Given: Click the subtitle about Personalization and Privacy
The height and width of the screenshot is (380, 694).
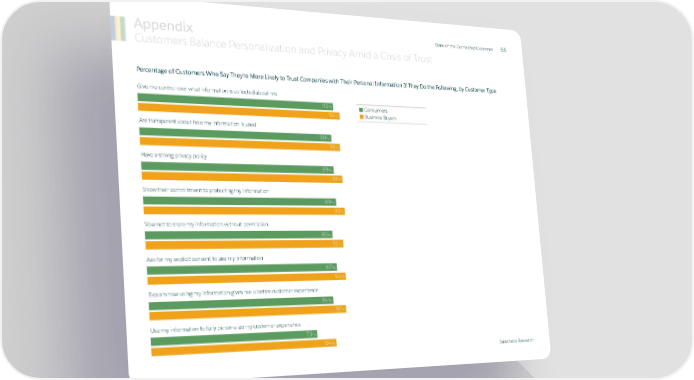Looking at the screenshot, I should [x=283, y=48].
